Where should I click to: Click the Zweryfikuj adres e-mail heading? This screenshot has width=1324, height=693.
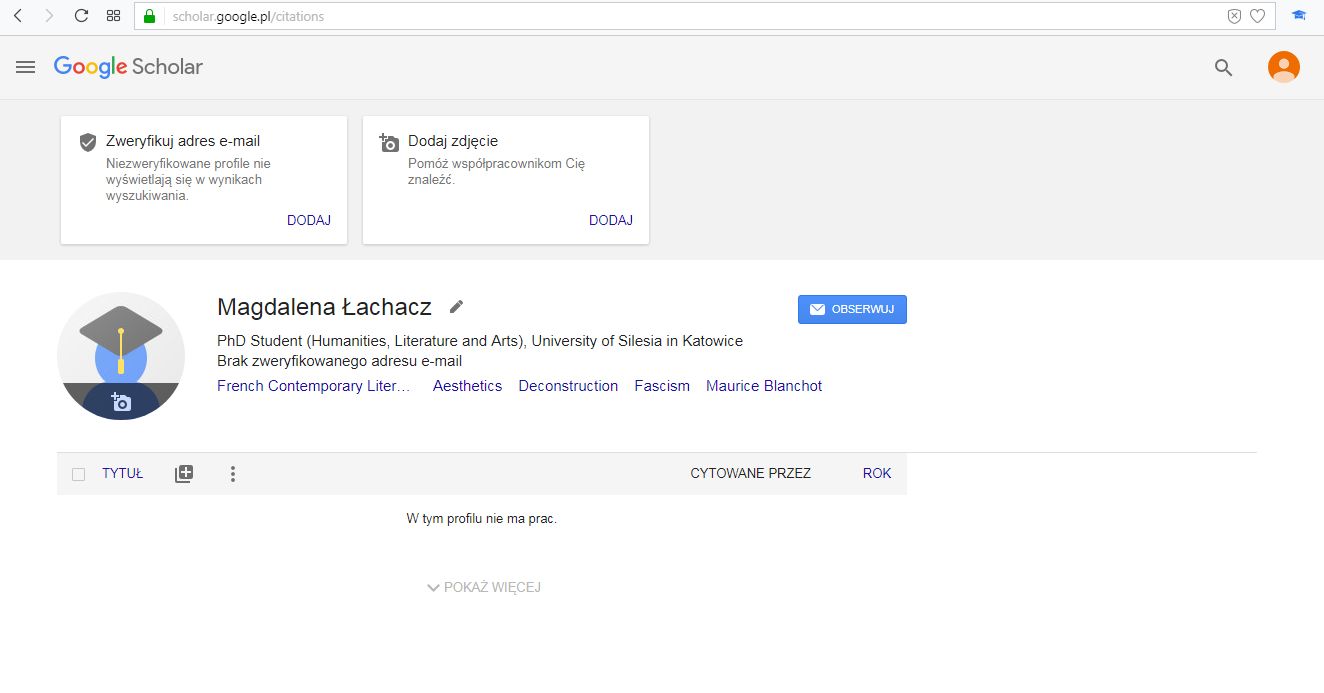[183, 141]
